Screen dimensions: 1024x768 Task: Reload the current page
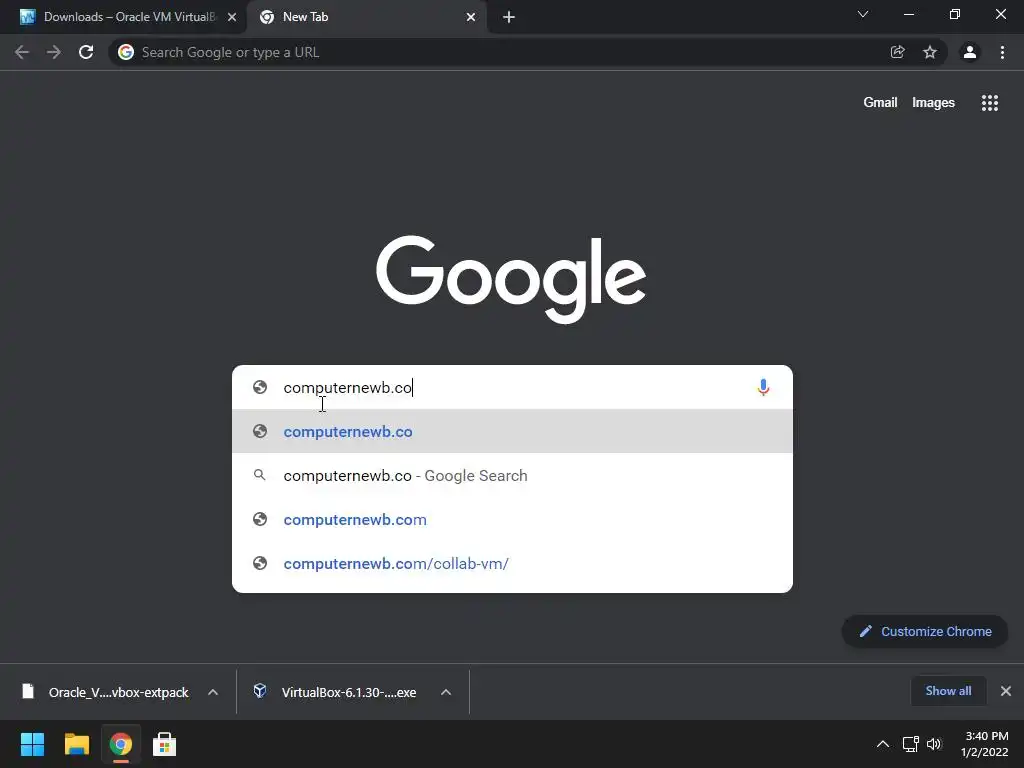tap(86, 52)
